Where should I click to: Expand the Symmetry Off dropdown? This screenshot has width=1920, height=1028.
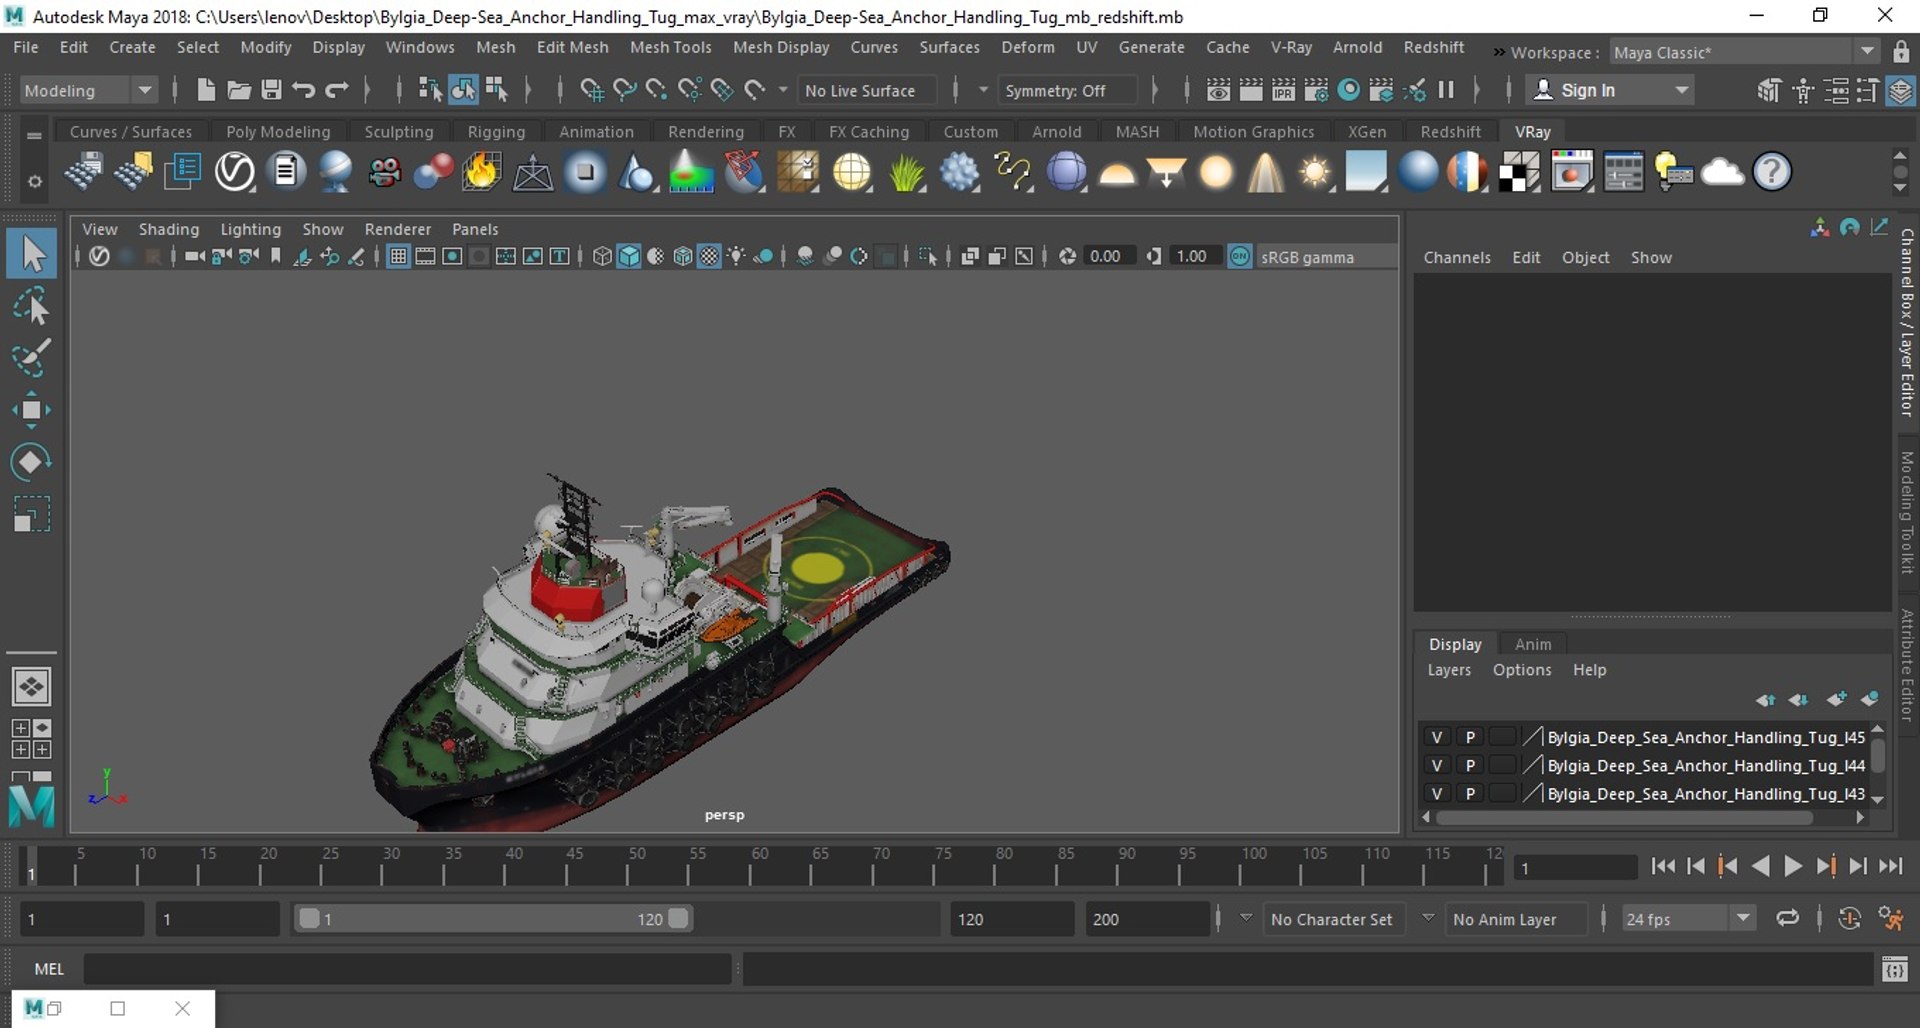(x=983, y=90)
